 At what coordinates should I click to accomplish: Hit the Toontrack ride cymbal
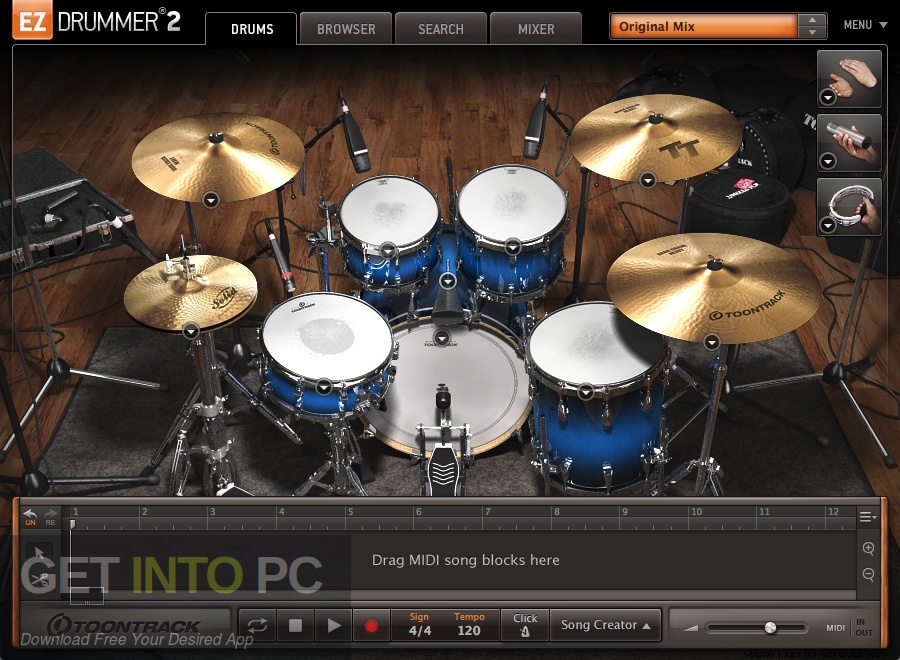(715, 287)
